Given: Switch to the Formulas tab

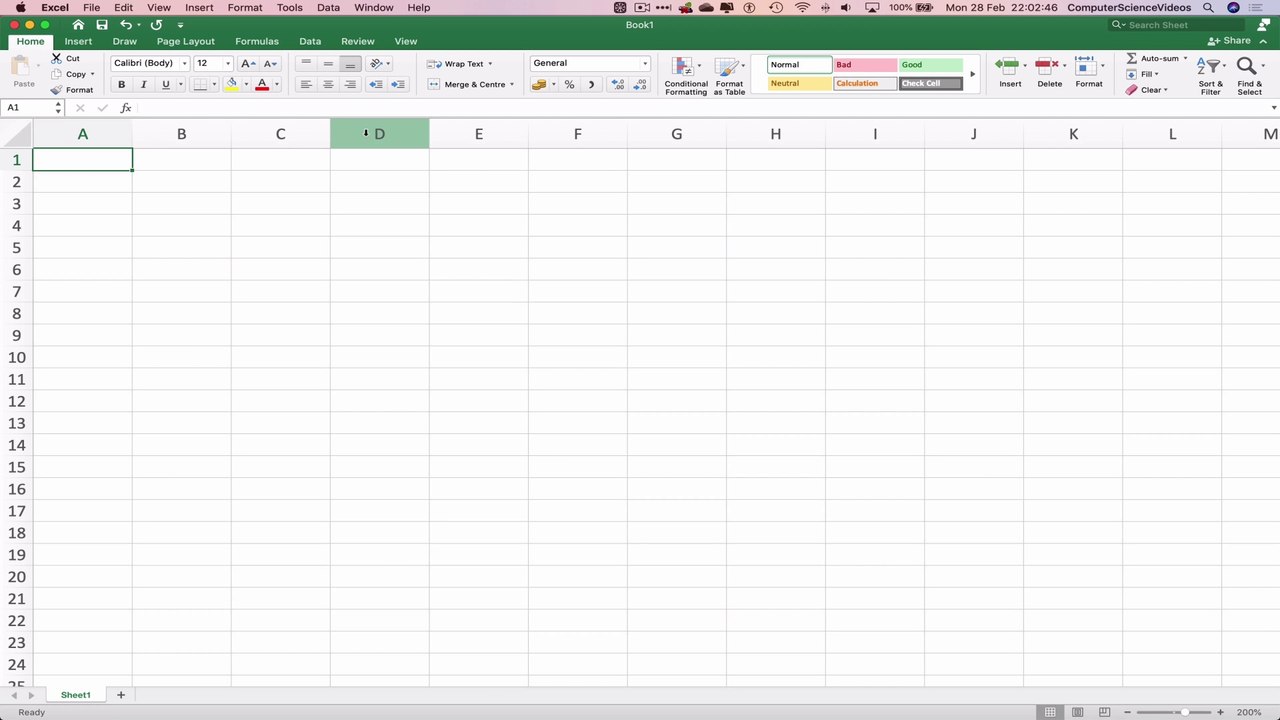Looking at the screenshot, I should [257, 42].
